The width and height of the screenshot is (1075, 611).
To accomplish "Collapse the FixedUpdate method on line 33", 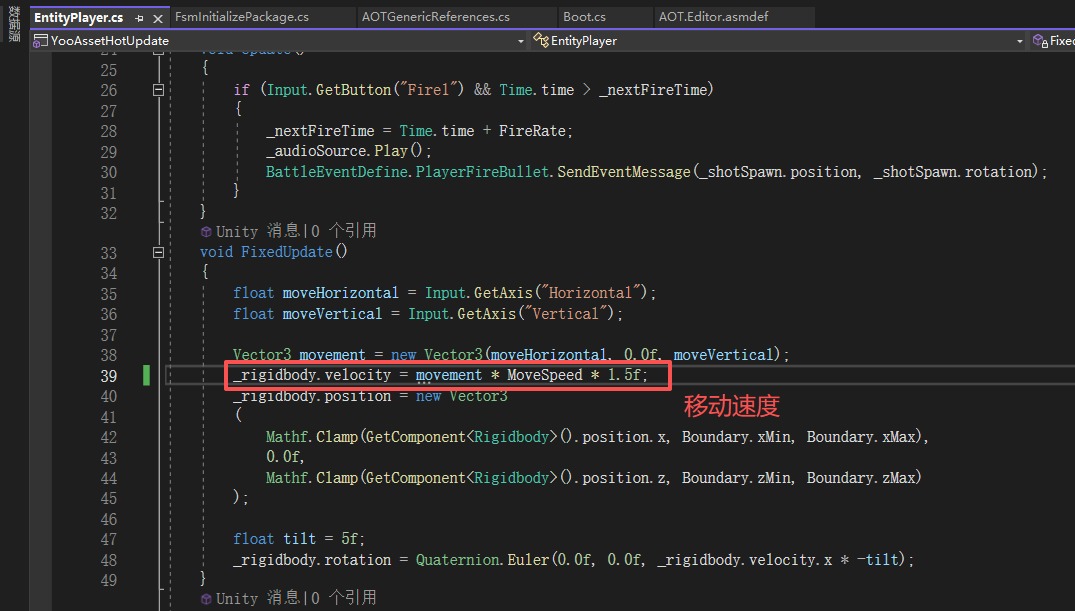I will [158, 252].
